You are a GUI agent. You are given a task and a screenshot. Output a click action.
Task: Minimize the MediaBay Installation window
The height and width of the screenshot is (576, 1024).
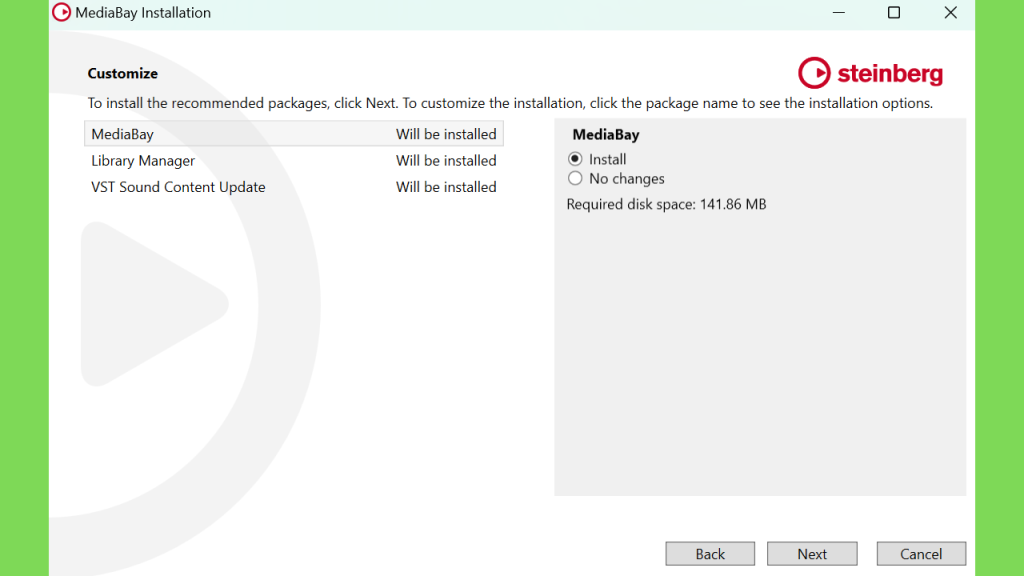tap(839, 12)
